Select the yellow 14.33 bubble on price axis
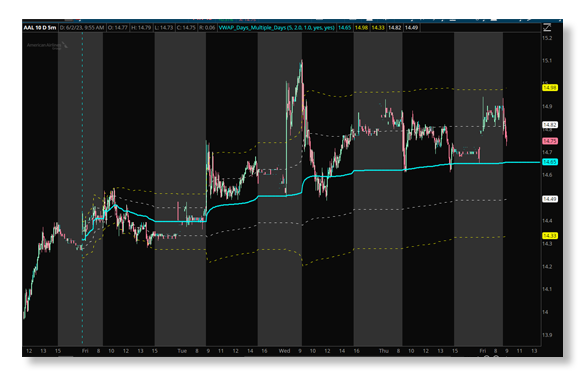 550,236
